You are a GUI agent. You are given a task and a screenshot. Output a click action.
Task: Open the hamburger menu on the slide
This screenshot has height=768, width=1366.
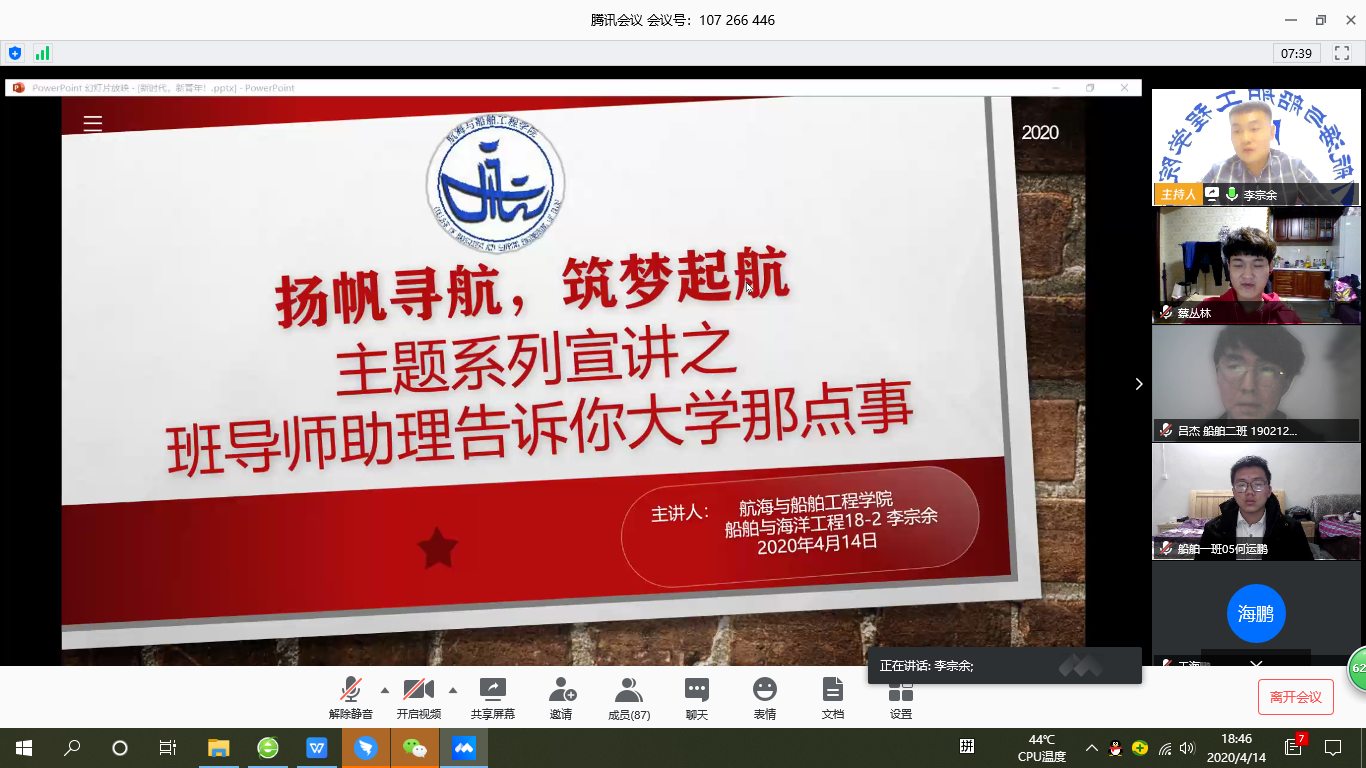(93, 124)
